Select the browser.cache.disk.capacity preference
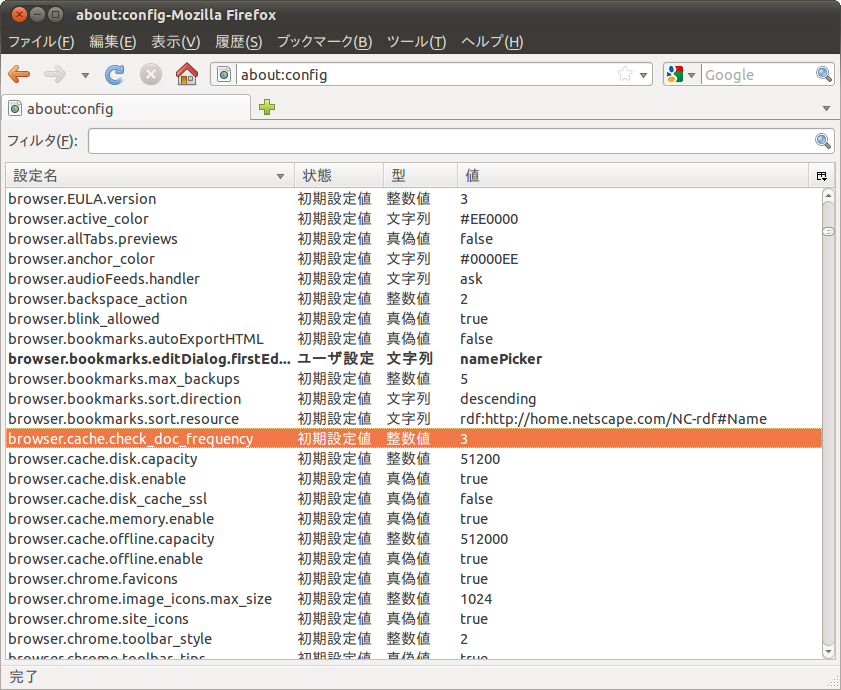This screenshot has width=841, height=690. 414,459
